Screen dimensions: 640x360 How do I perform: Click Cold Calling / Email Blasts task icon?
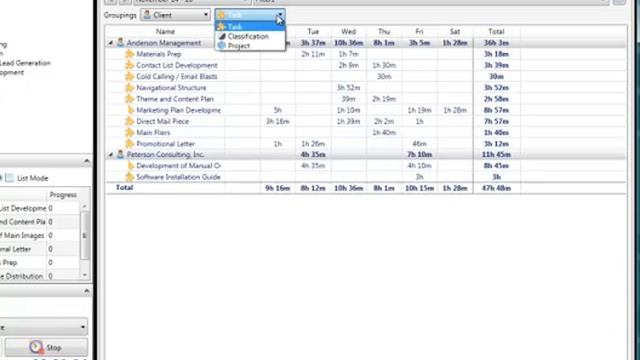click(x=129, y=76)
